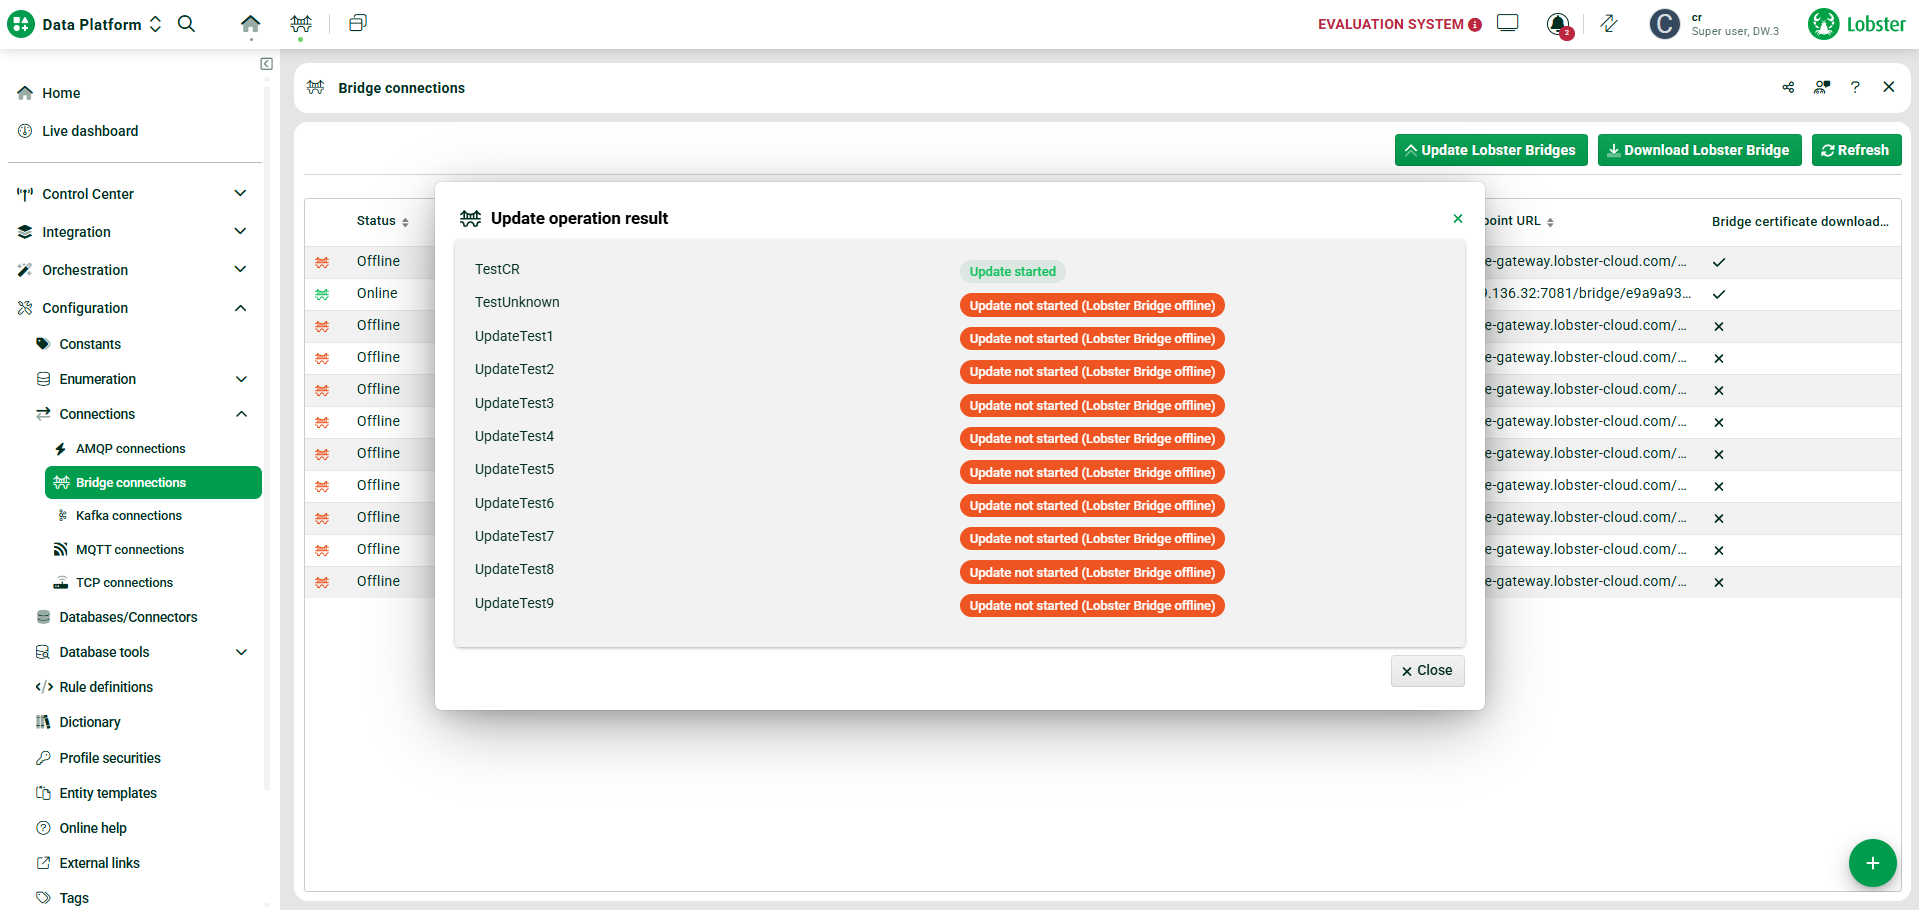Click the monitor screen icon in header
This screenshot has height=910, width=1919.
tap(1507, 24)
